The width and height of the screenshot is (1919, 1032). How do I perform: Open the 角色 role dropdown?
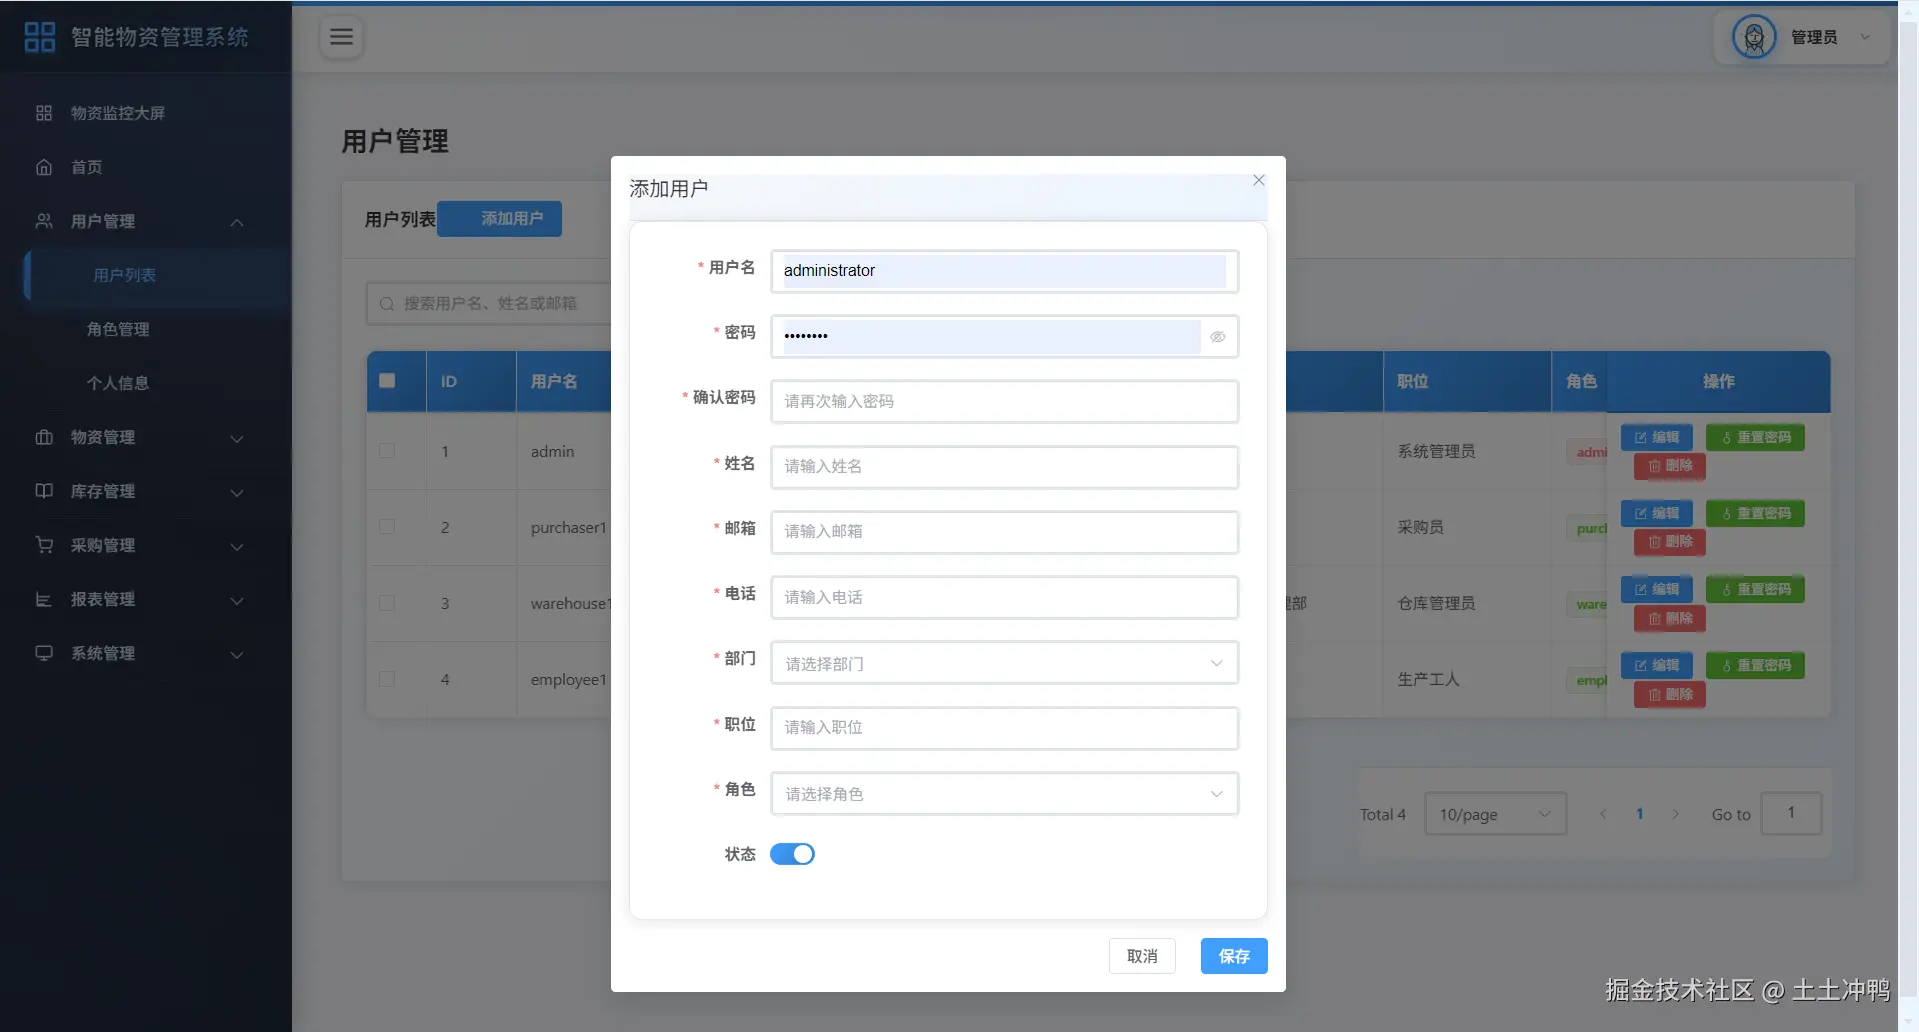tap(1005, 793)
